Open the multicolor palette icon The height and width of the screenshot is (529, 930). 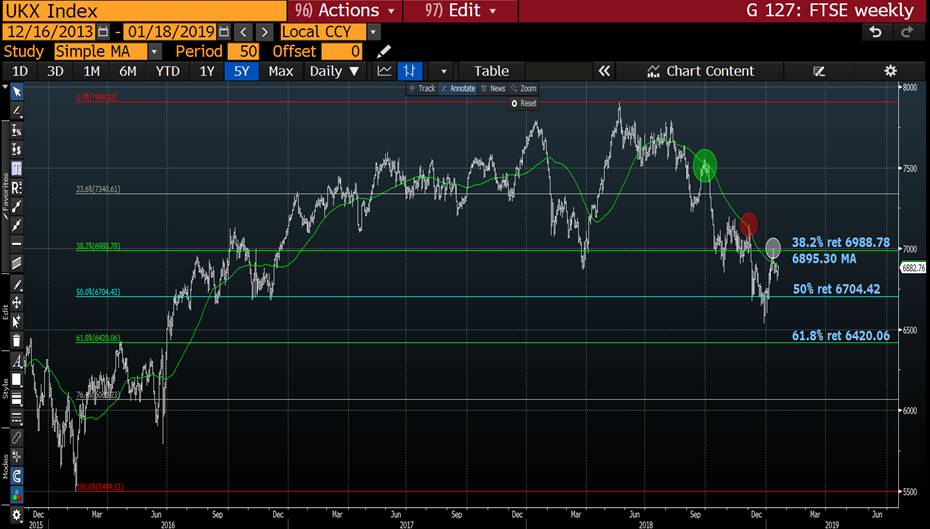point(17,495)
